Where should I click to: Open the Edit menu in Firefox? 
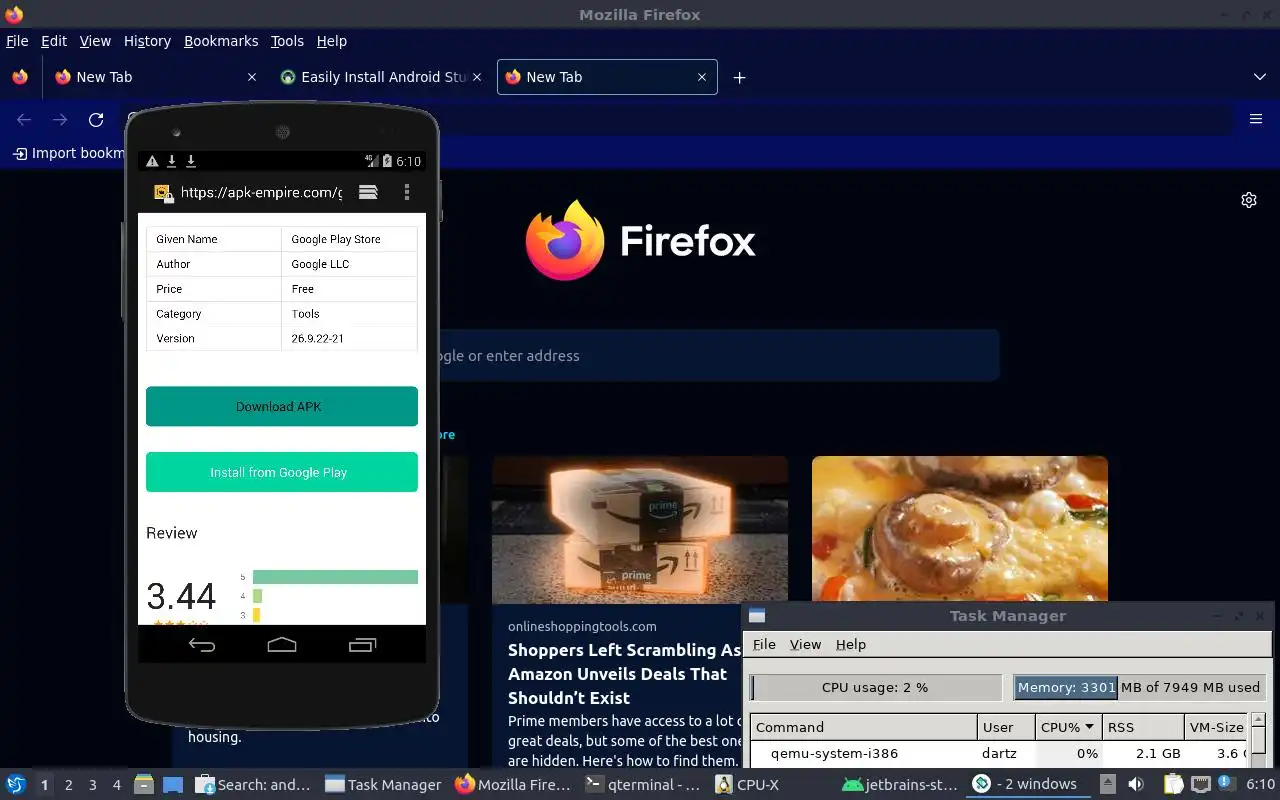pyautogui.click(x=54, y=41)
